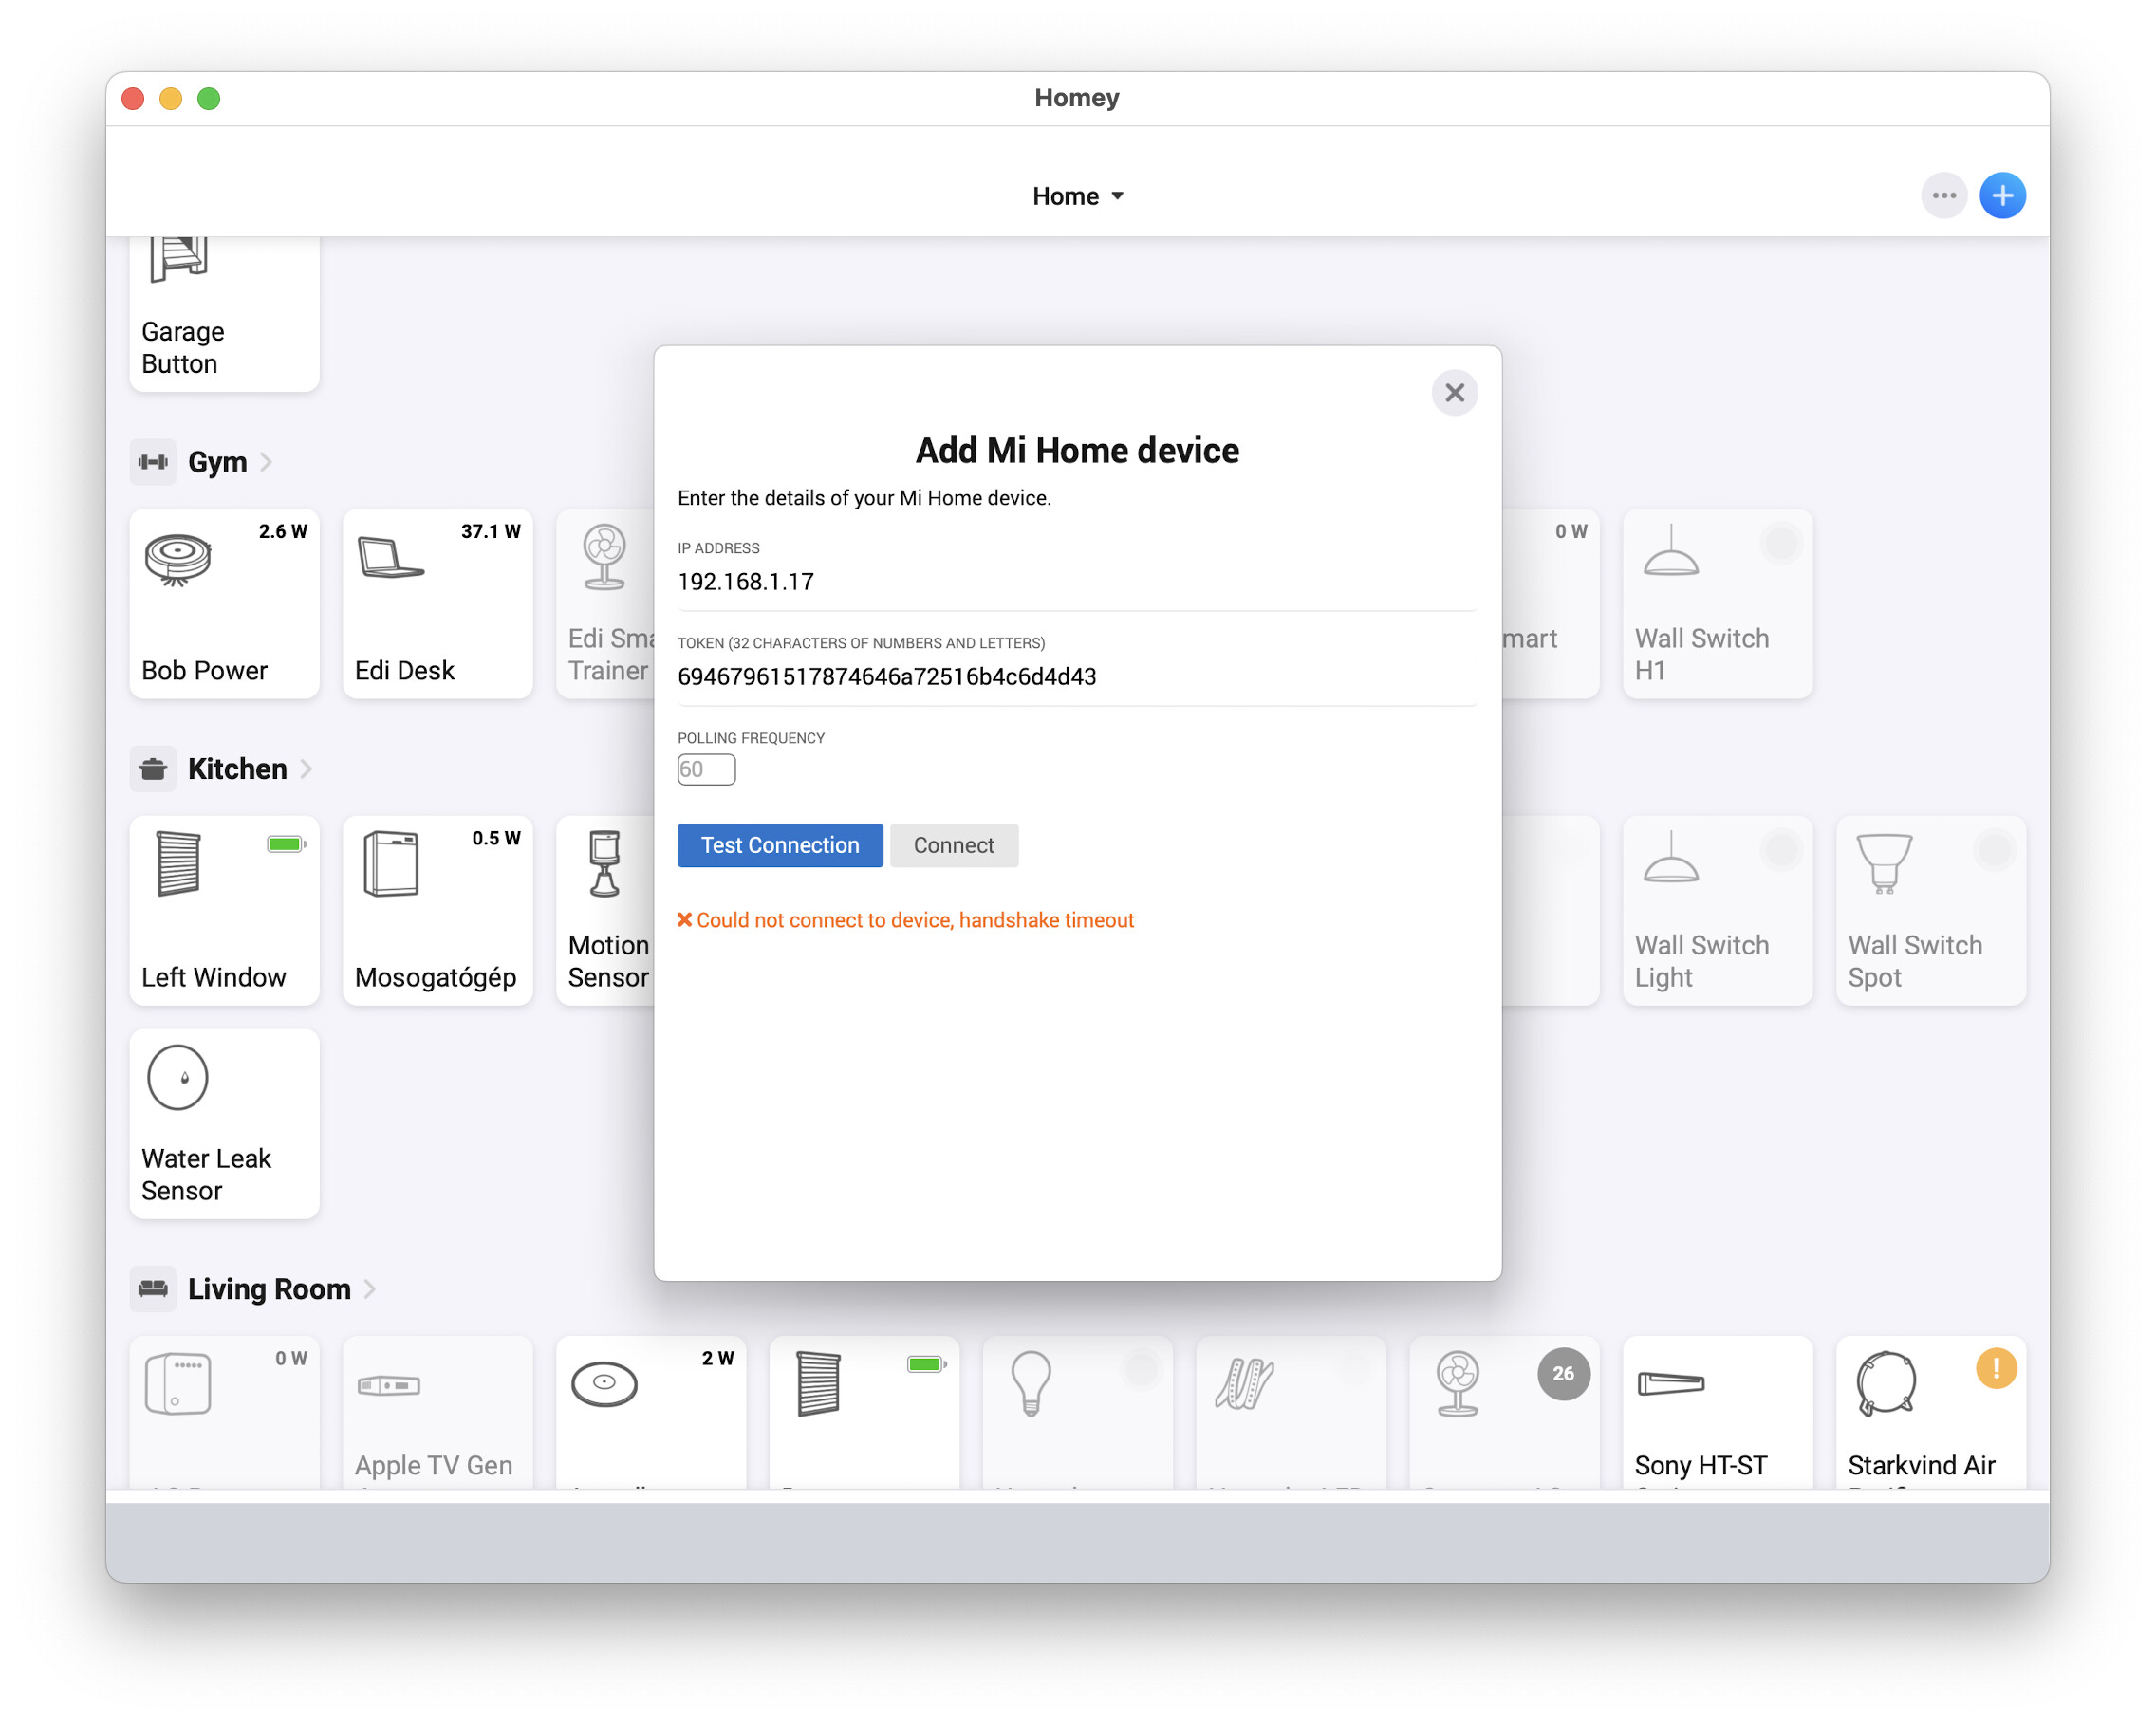Click the Bob Power robot vacuum icon
Image resolution: width=2156 pixels, height=1723 pixels.
(x=178, y=558)
